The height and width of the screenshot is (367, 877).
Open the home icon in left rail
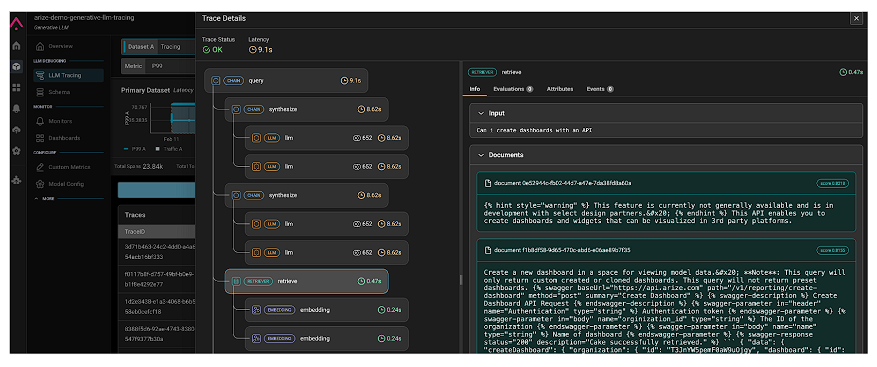17,46
